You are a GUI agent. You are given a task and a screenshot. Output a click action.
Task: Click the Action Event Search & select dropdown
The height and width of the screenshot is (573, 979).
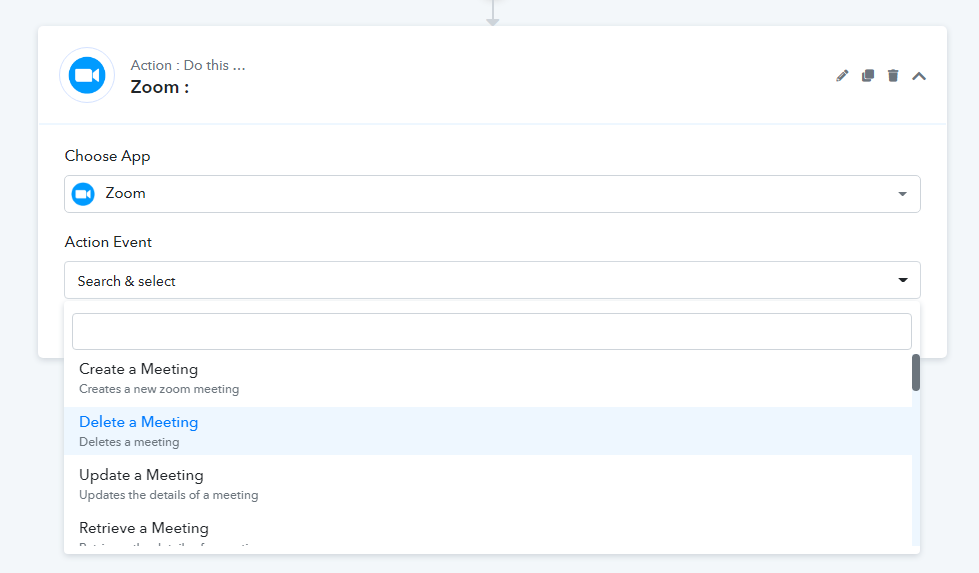492,280
